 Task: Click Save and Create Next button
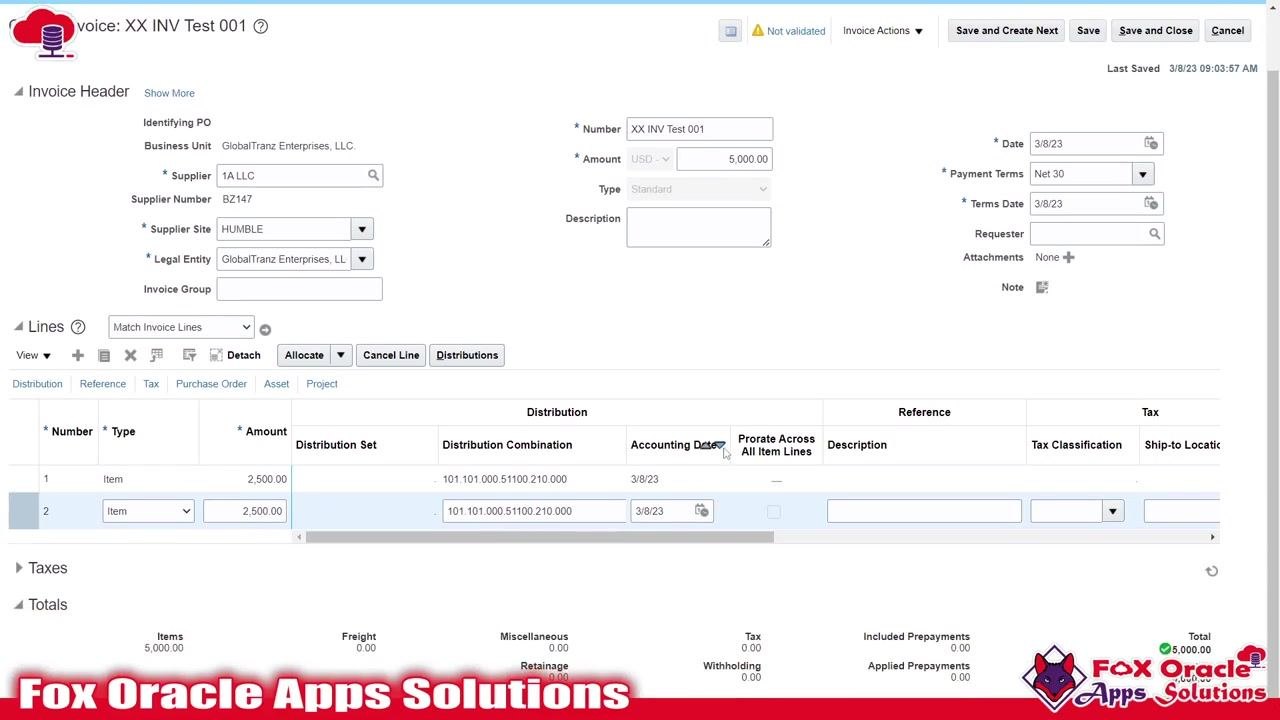tap(1007, 31)
